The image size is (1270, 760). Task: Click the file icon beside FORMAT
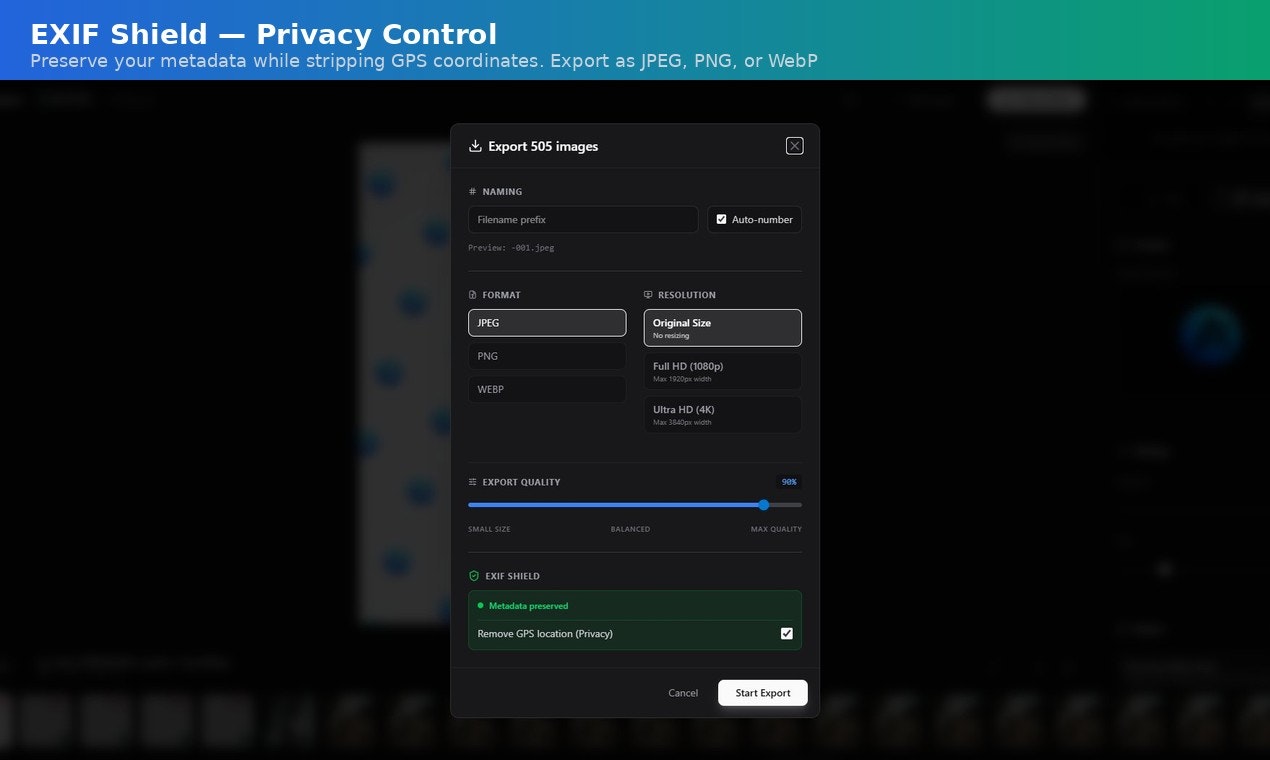[x=473, y=295]
